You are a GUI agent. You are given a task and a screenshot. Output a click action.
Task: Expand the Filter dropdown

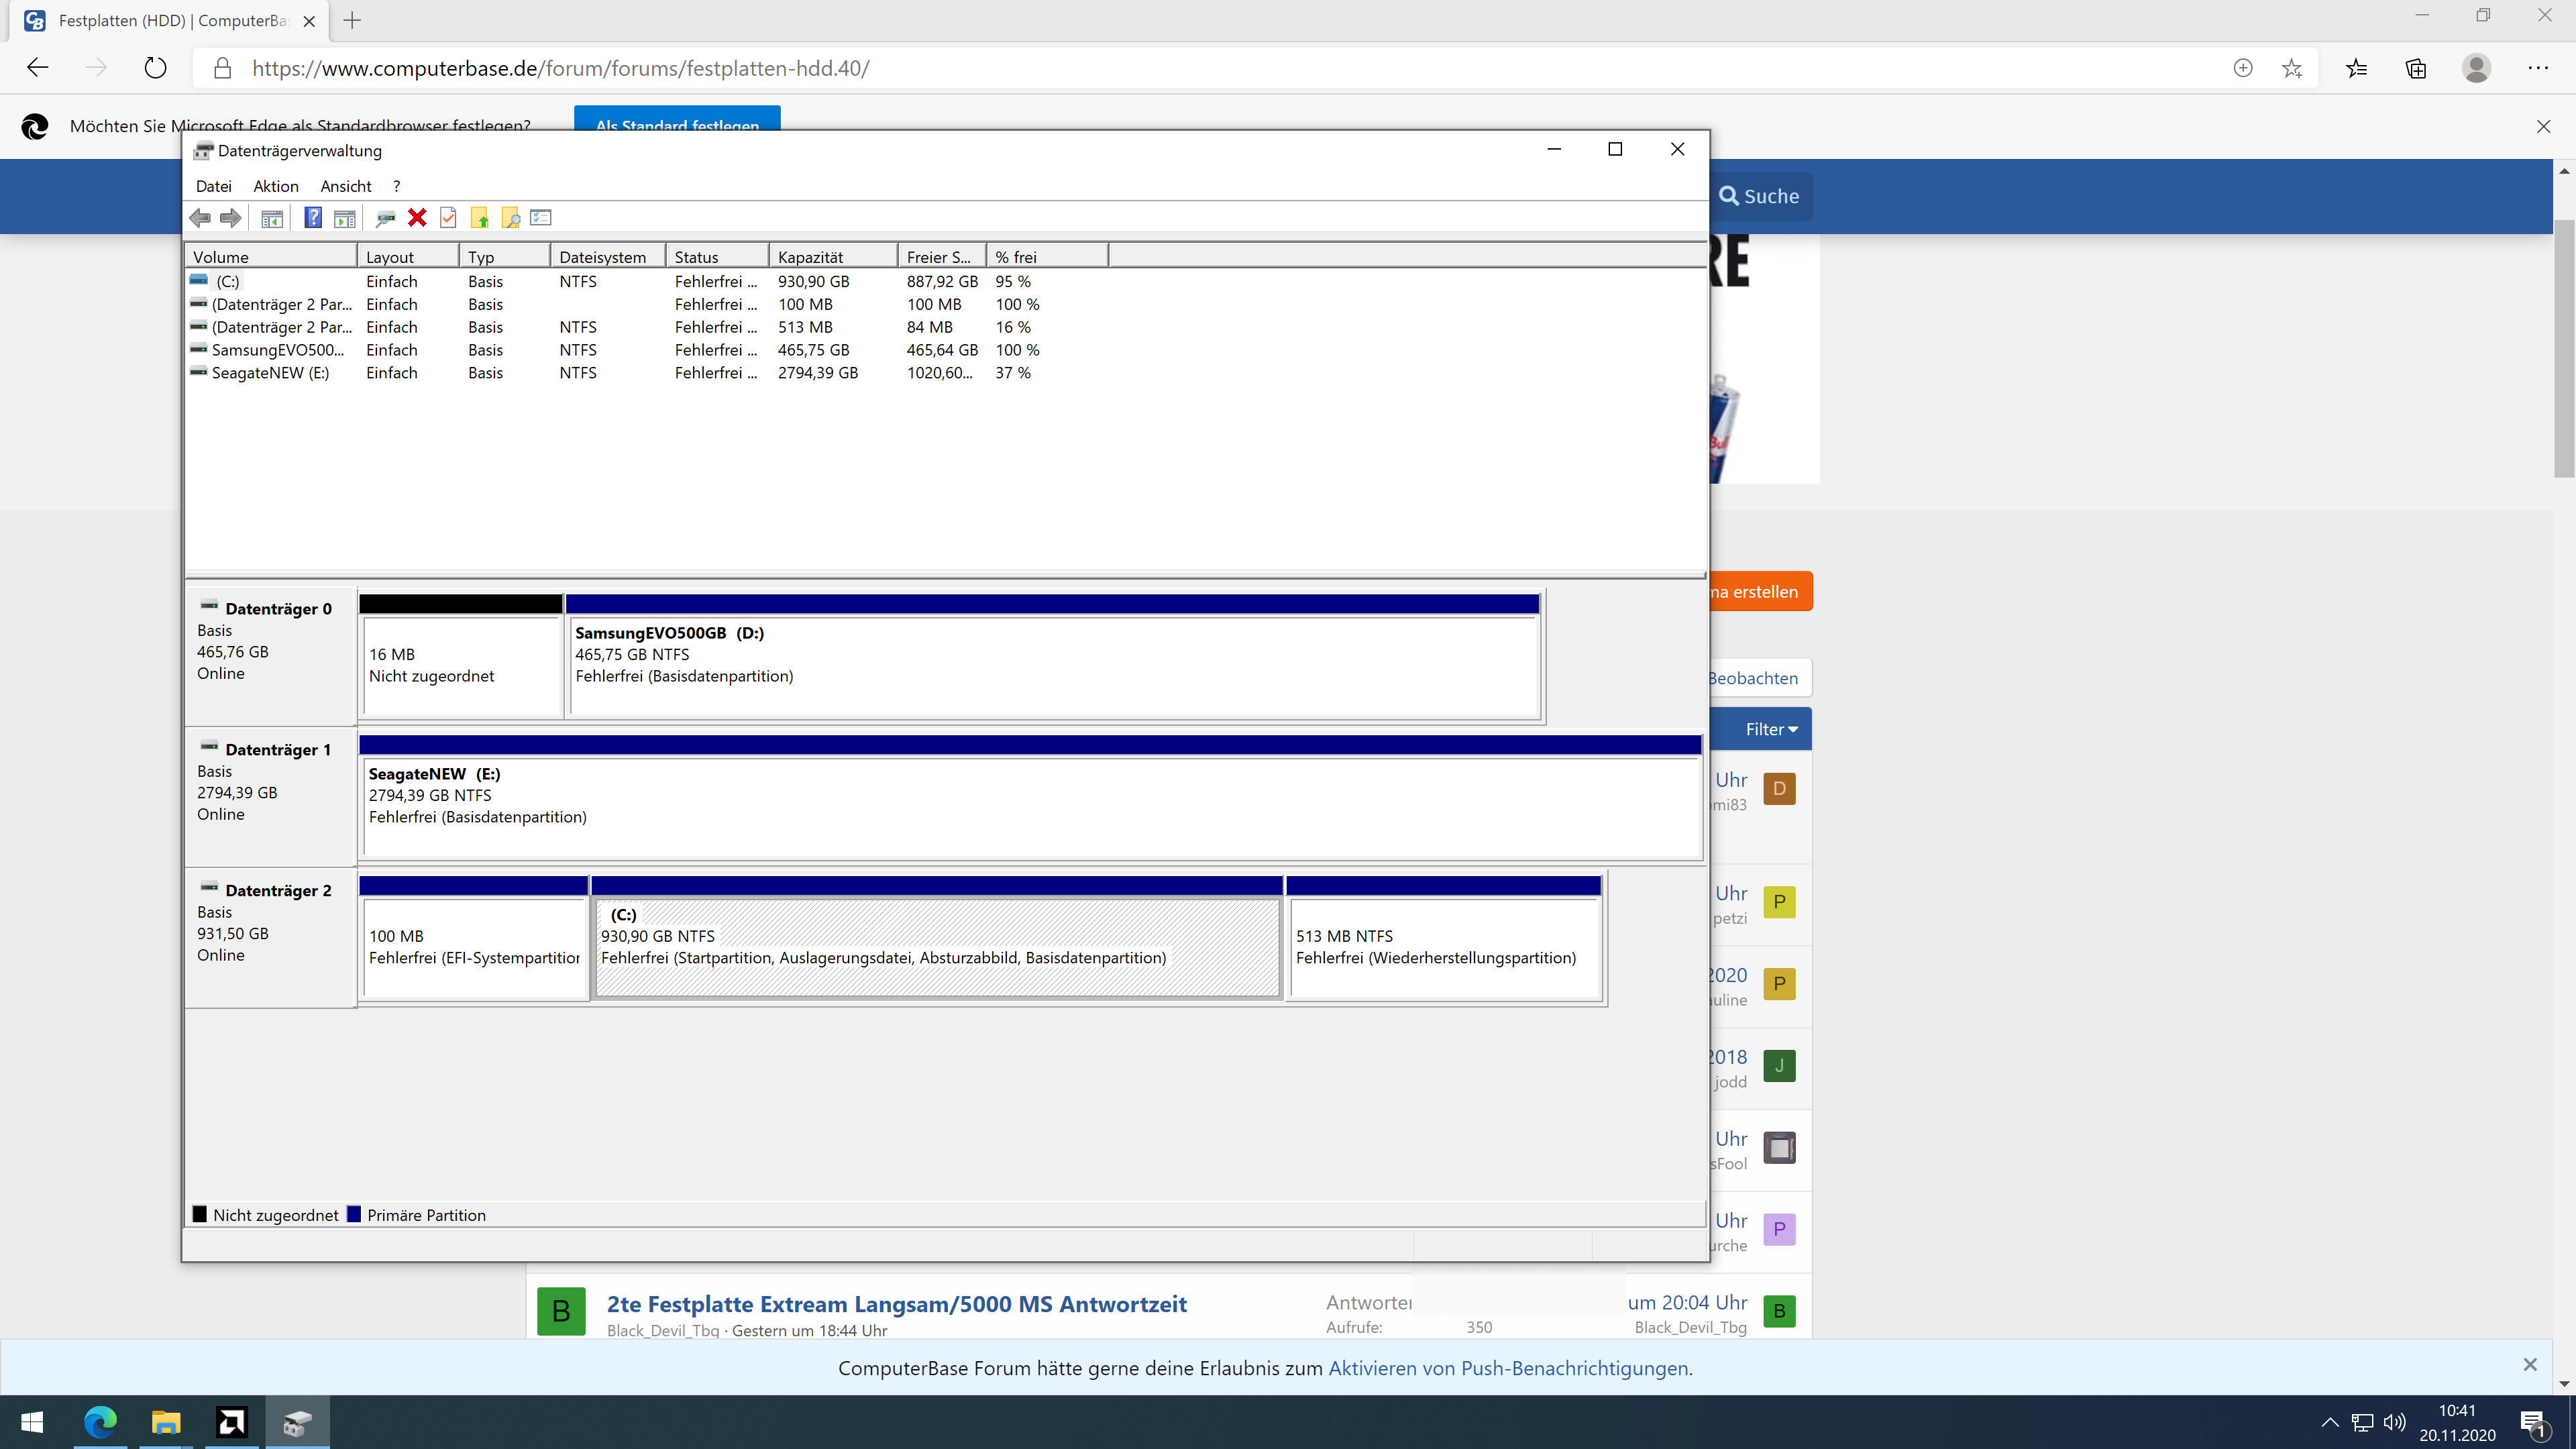[x=1771, y=729]
